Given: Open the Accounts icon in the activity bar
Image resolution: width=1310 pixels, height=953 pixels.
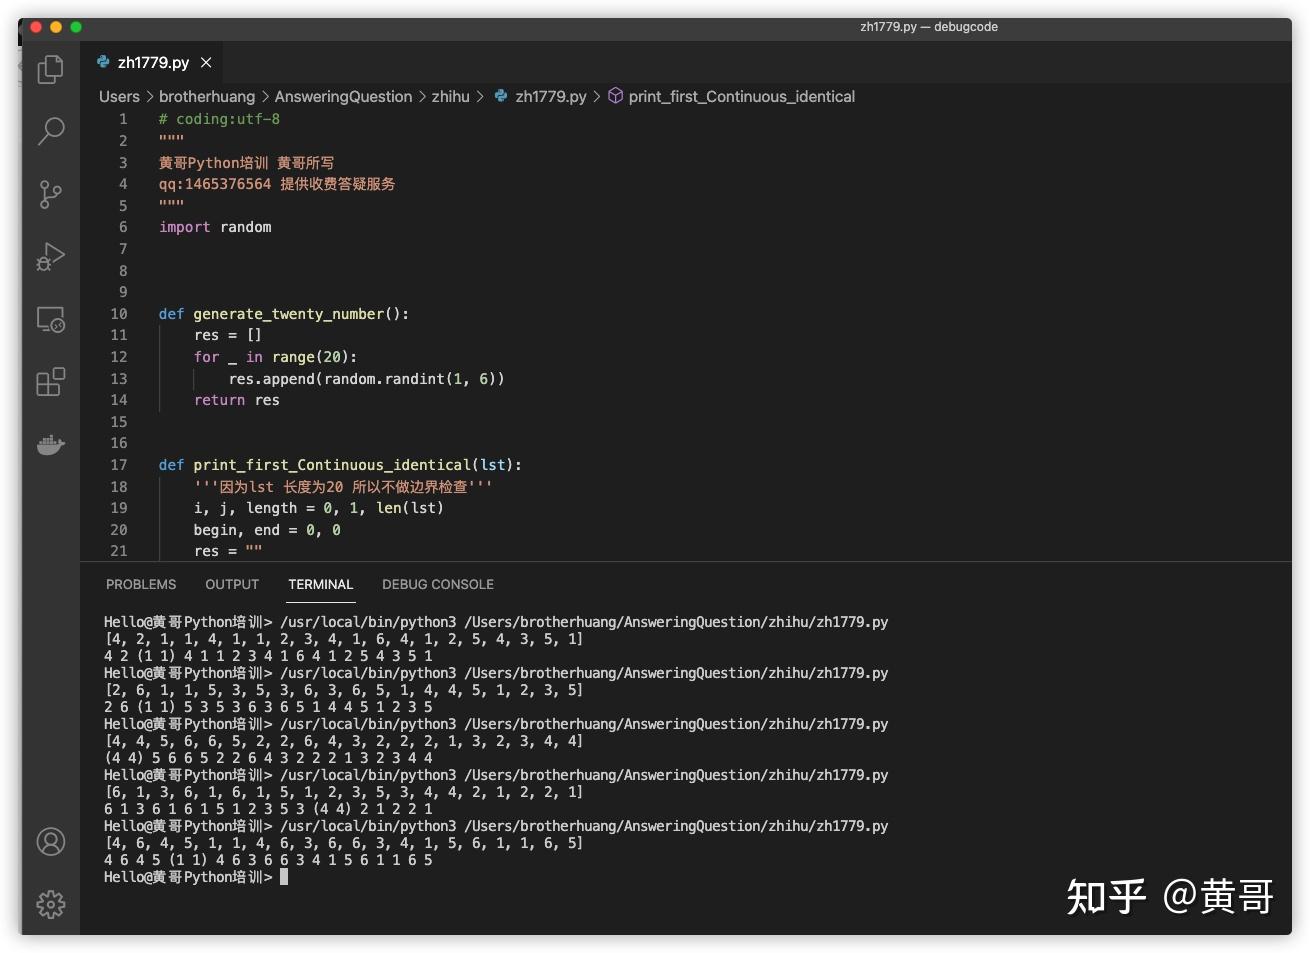Looking at the screenshot, I should click(50, 842).
